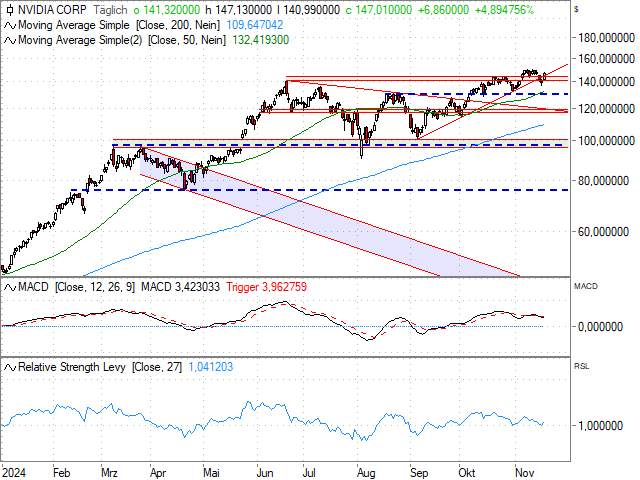Click the 140,000000 price axis label
This screenshot has width=640, height=480.
[x=606, y=82]
